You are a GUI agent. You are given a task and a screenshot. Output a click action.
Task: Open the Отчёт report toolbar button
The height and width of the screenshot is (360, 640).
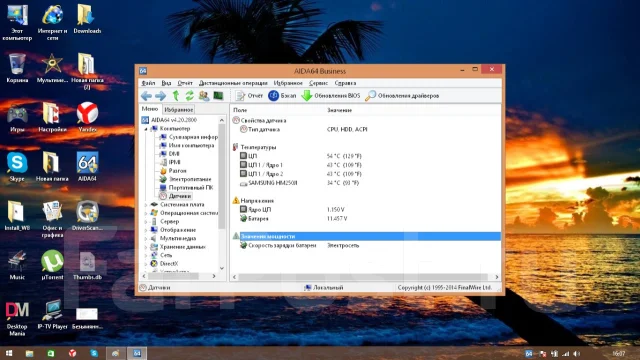tap(249, 96)
